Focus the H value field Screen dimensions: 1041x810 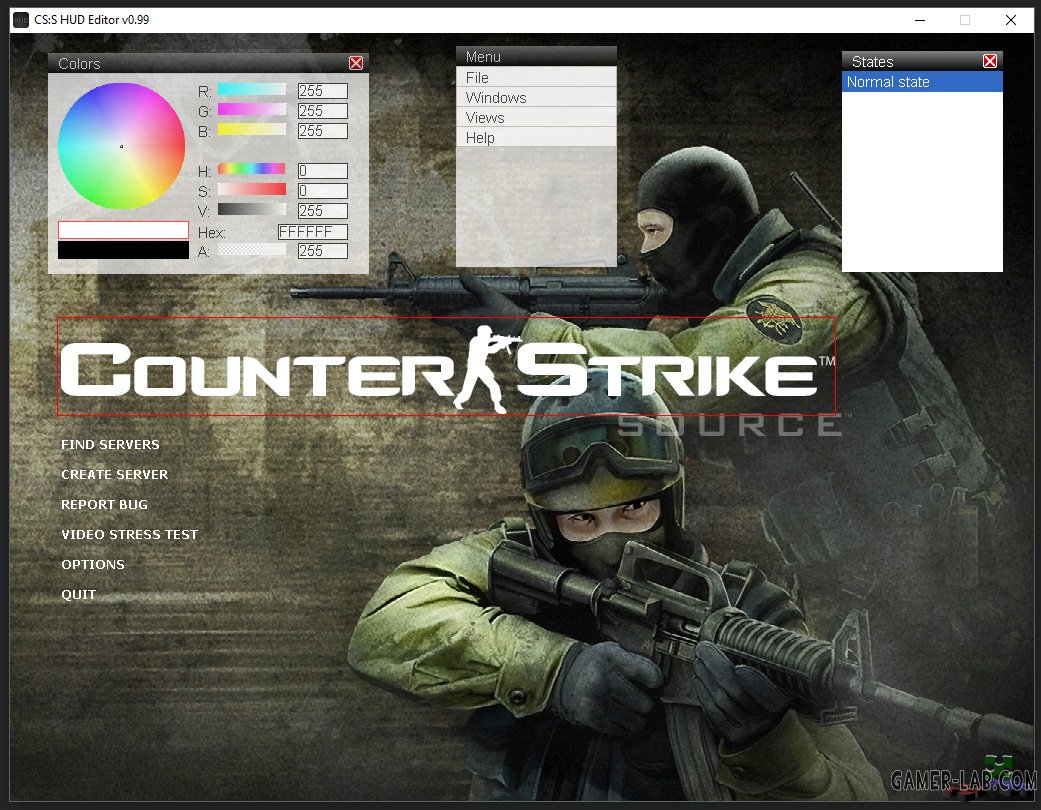323,171
